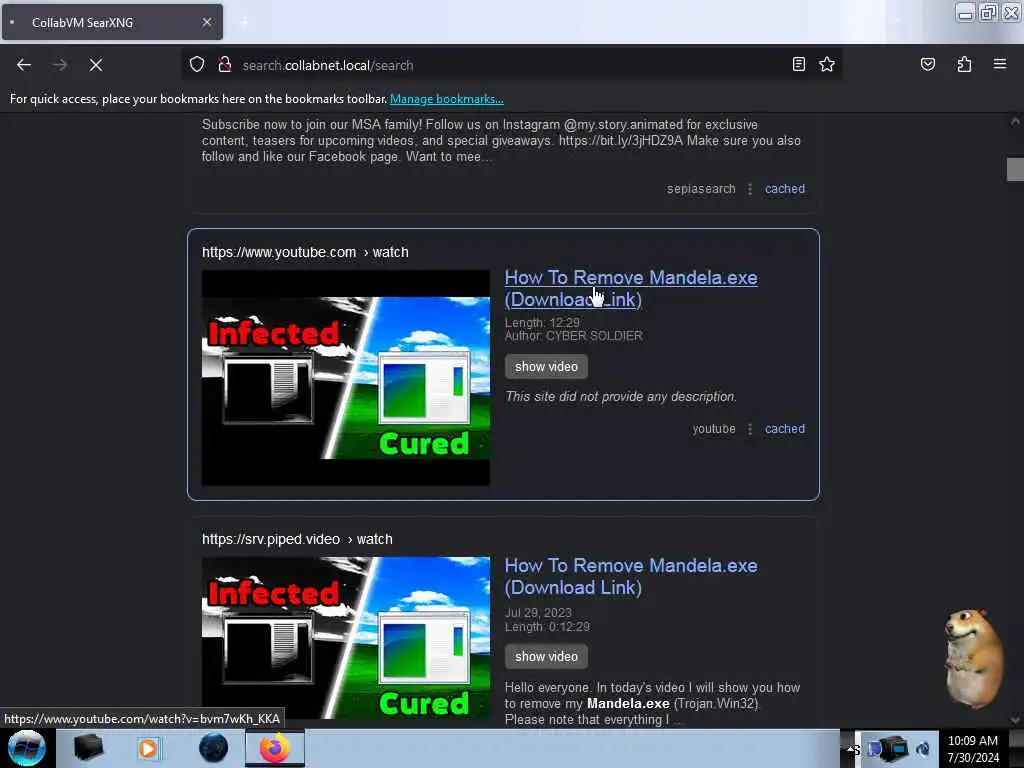Click the scrollbar up arrow
This screenshot has height=768, width=1024.
click(1015, 121)
